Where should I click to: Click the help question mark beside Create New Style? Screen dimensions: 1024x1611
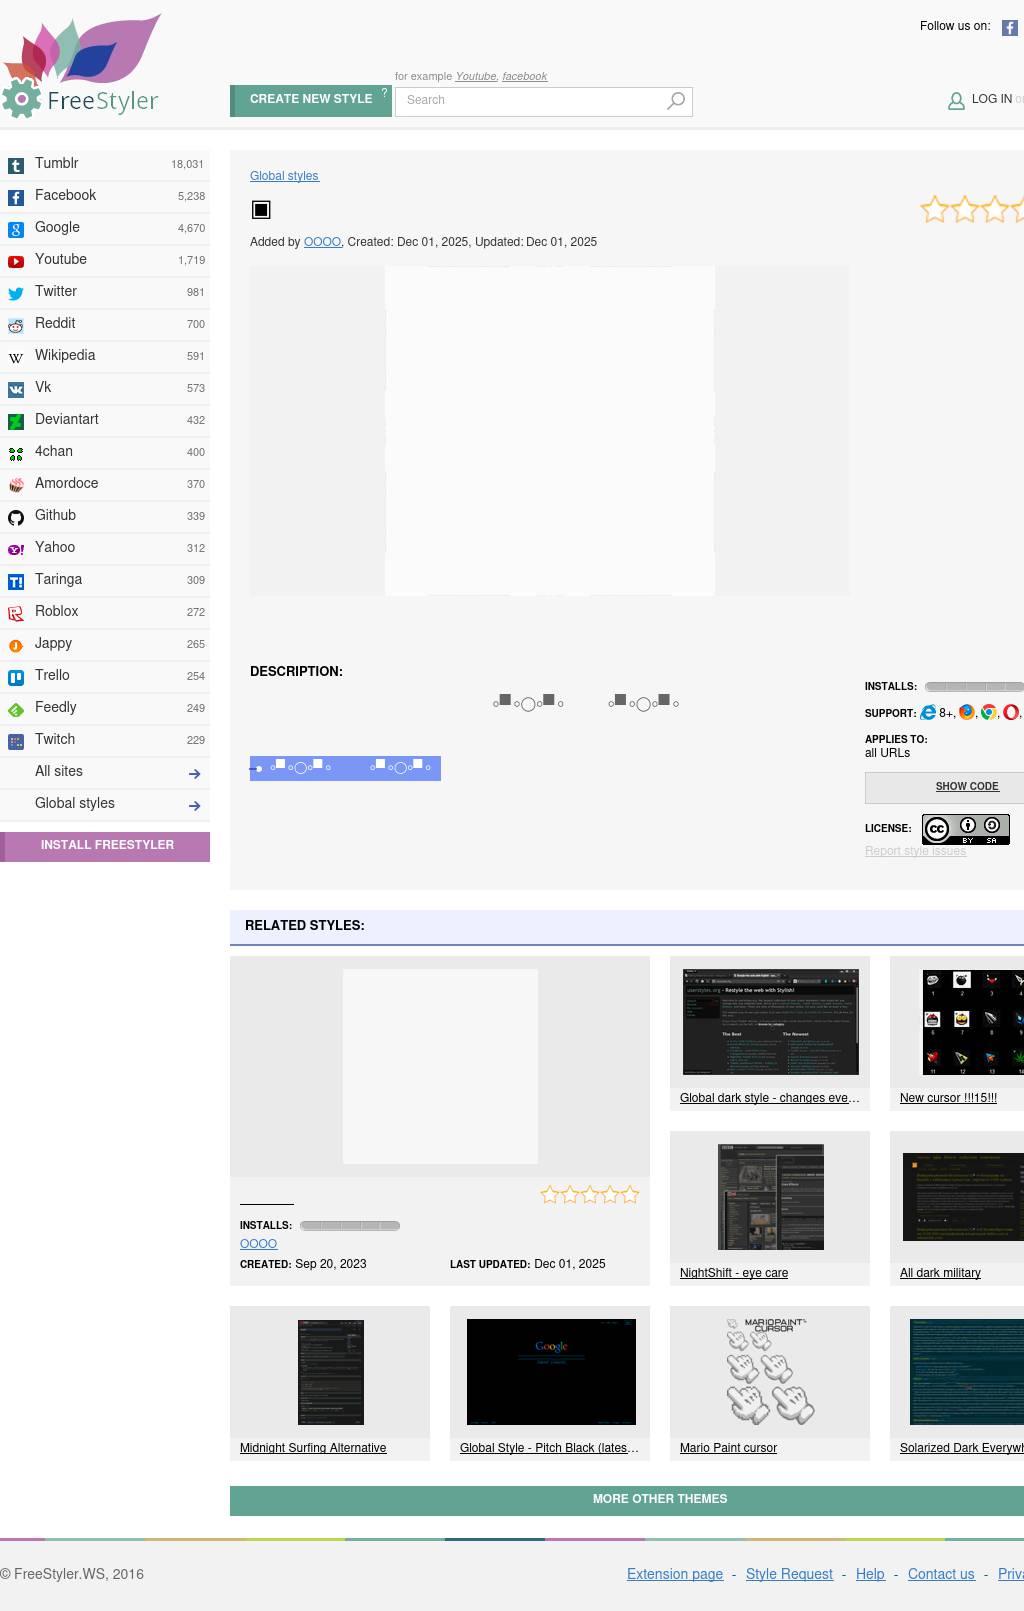tap(384, 93)
